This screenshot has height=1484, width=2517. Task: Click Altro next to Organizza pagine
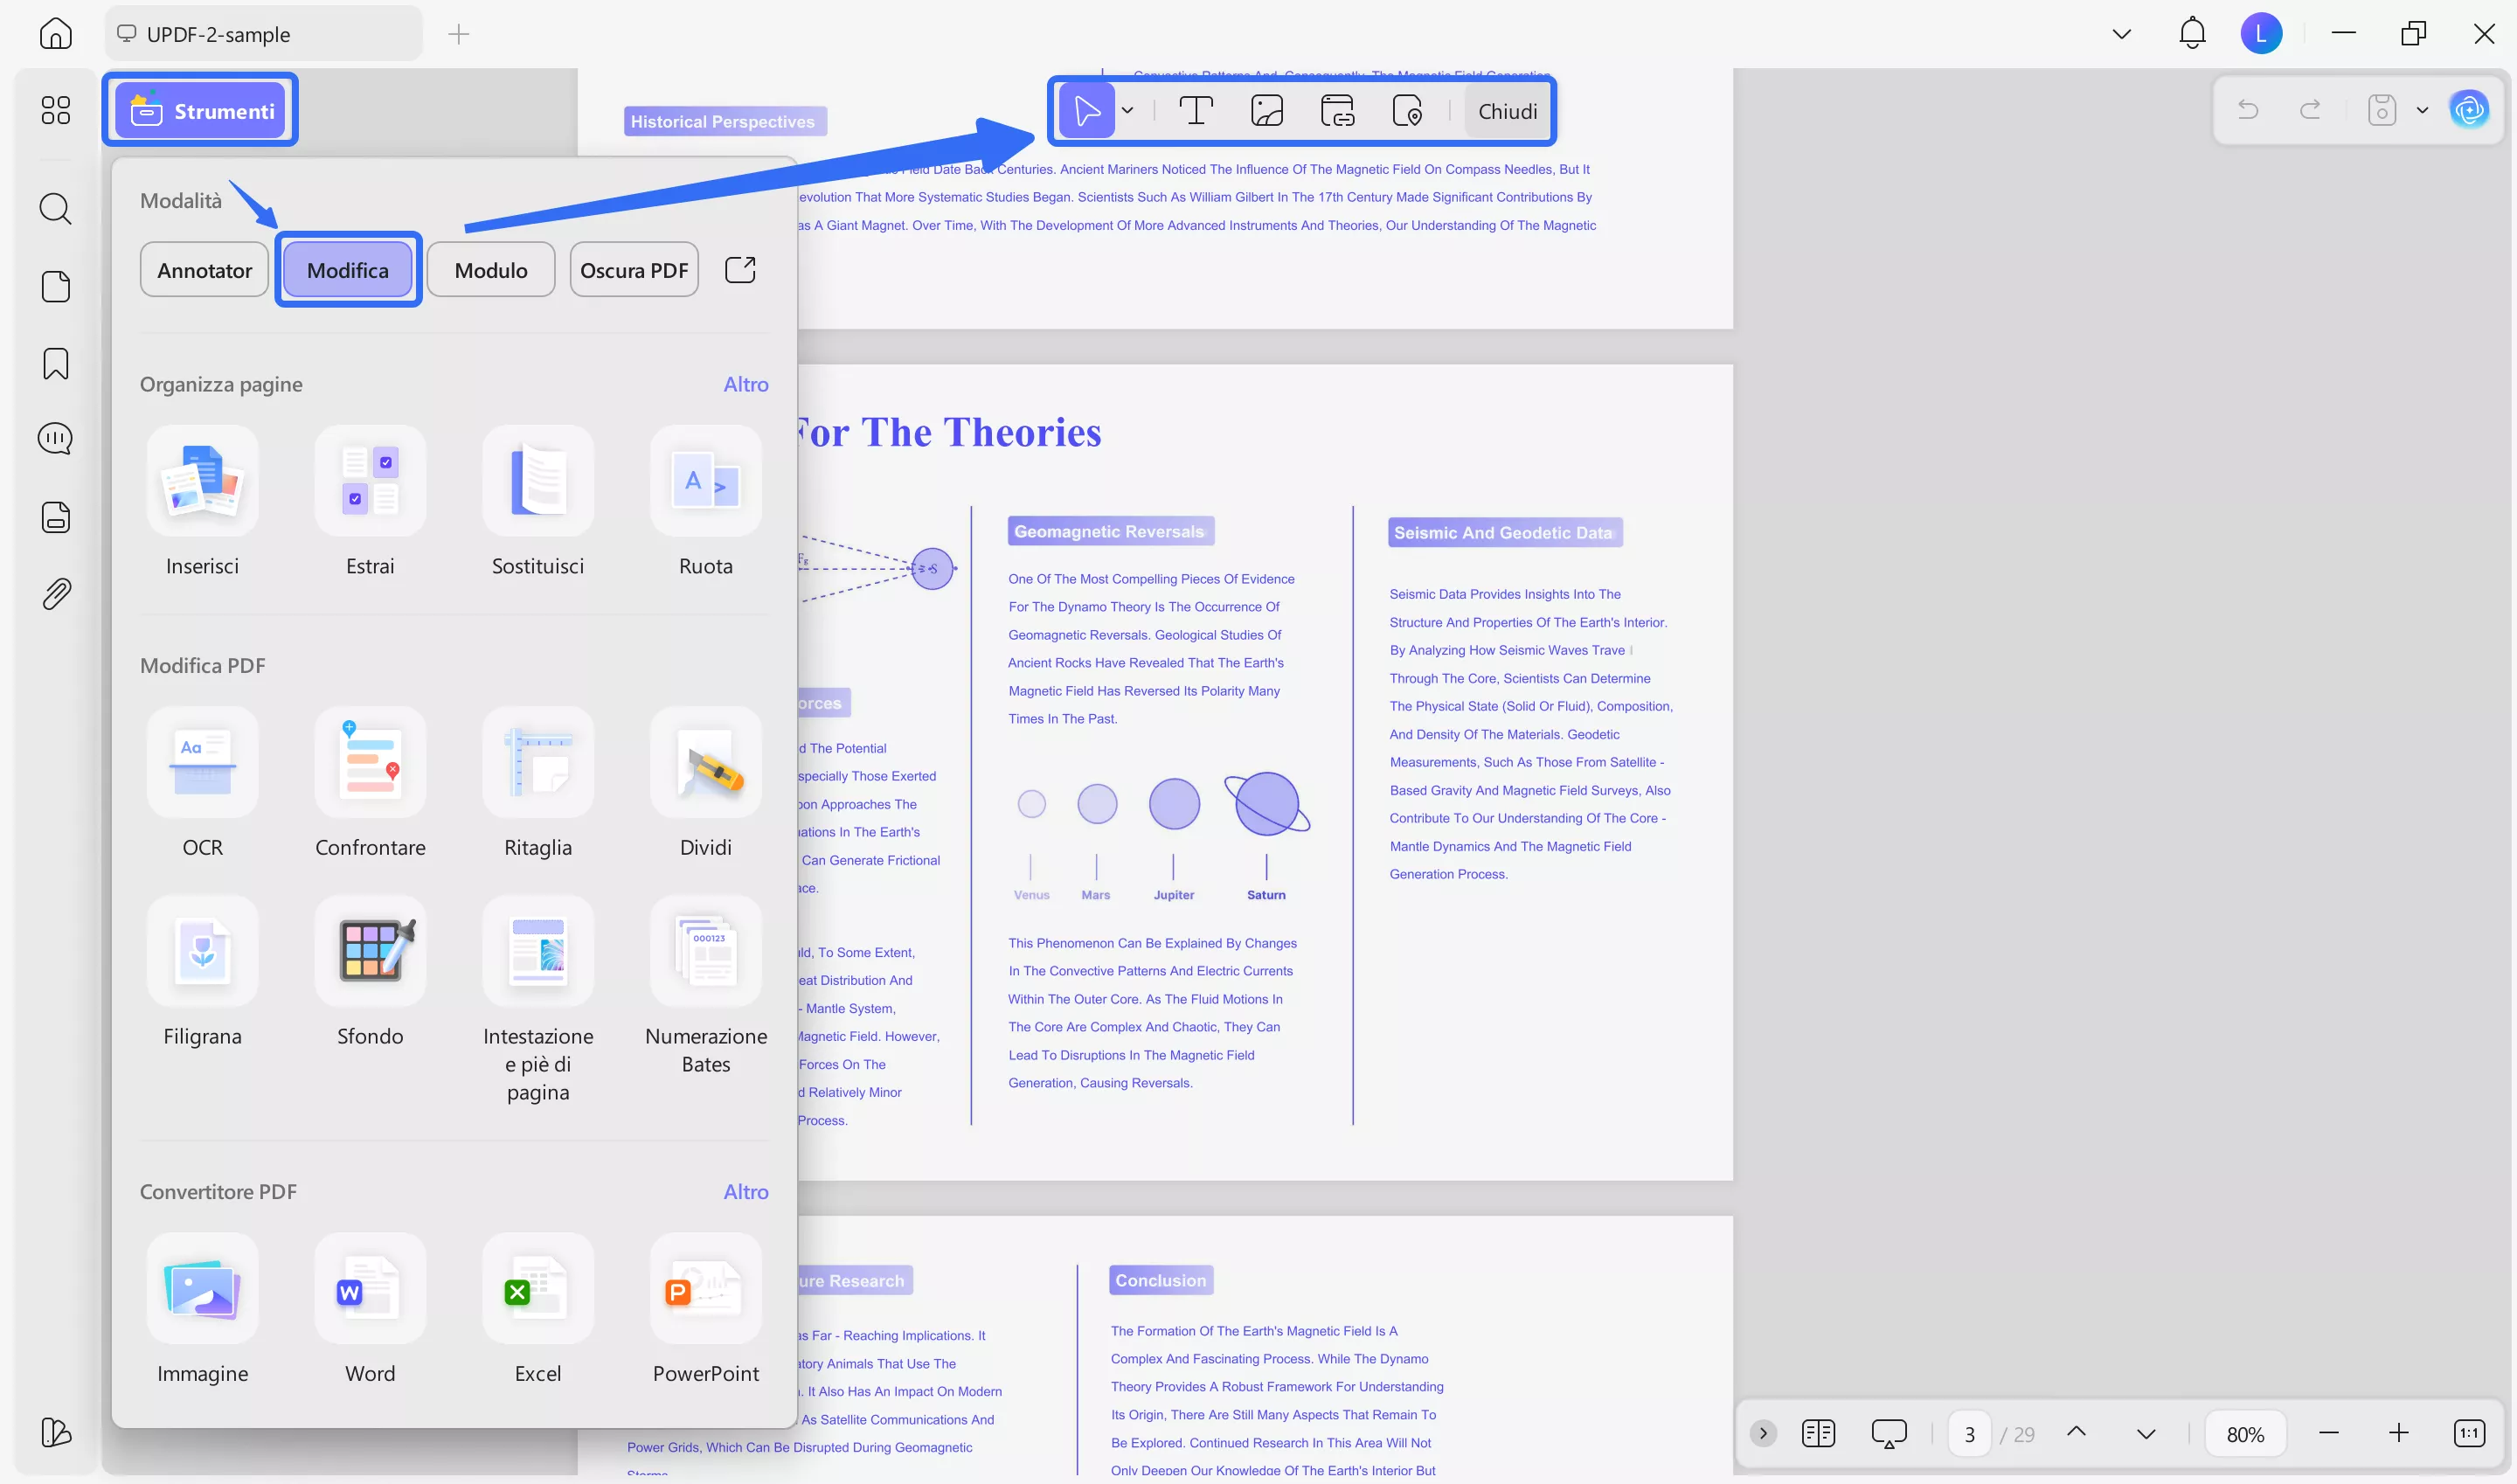click(746, 384)
